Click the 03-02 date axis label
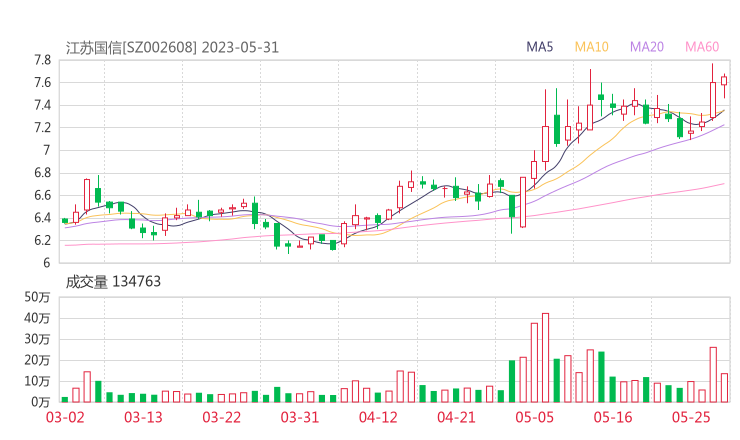 pos(65,417)
